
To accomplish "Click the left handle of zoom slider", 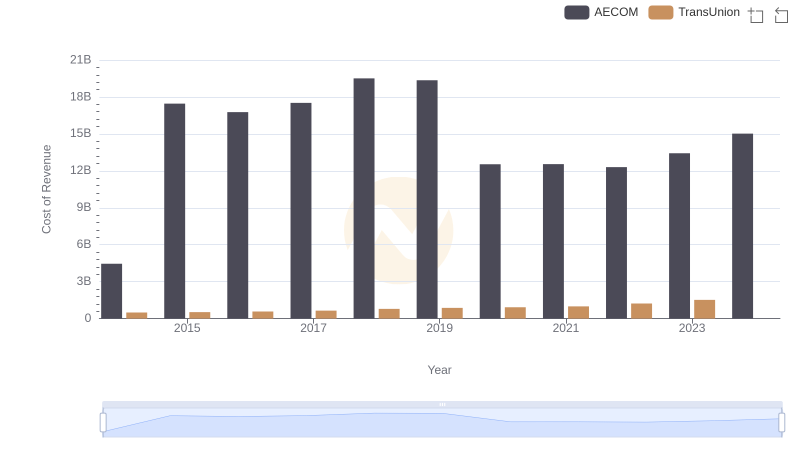I will coord(103,423).
